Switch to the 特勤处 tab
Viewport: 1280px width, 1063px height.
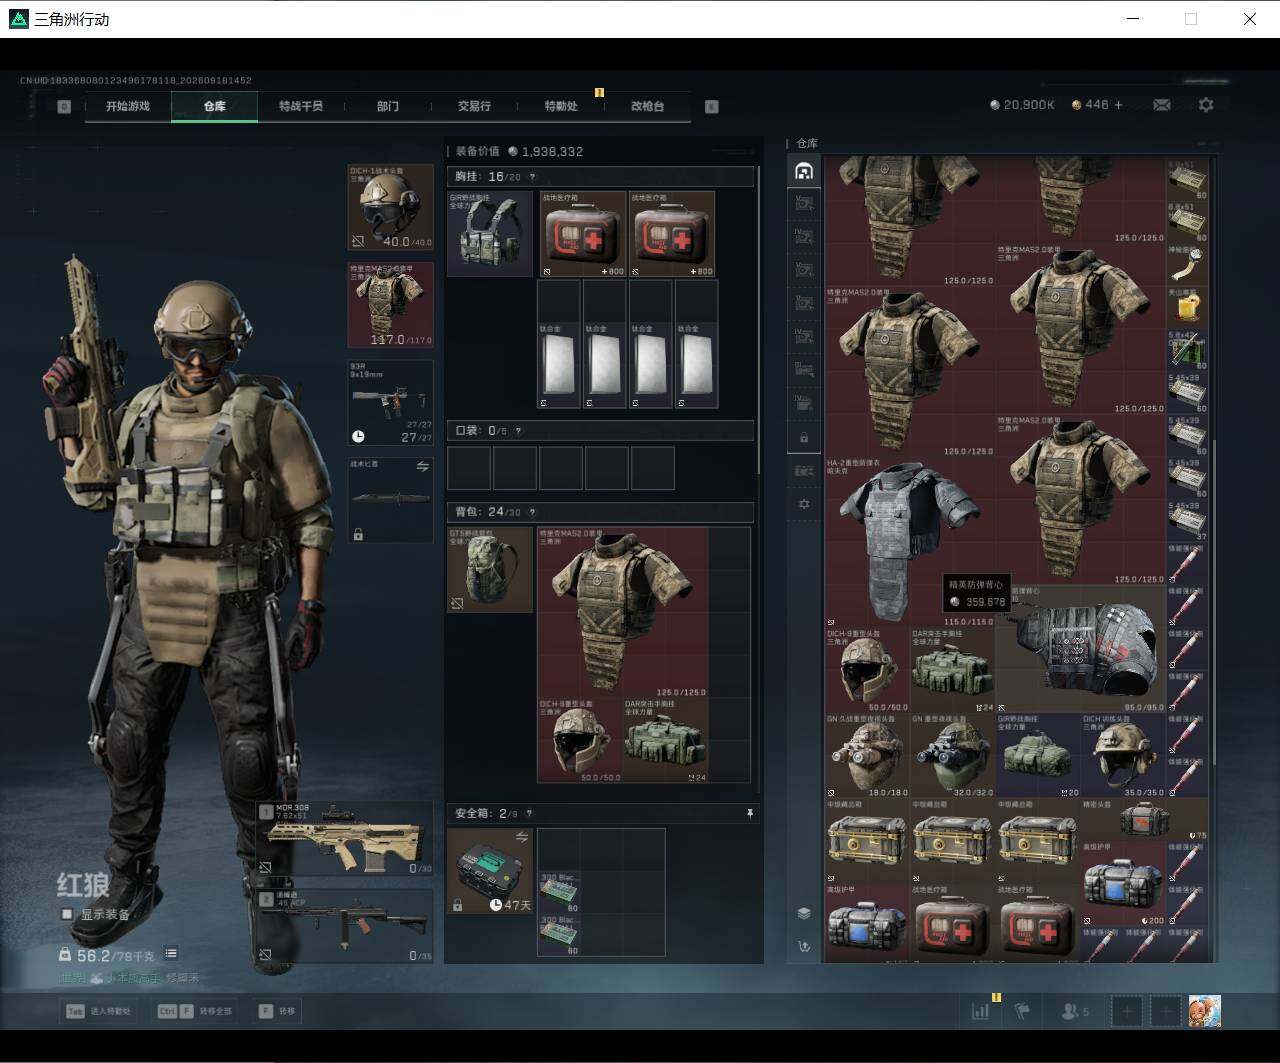[x=561, y=106]
